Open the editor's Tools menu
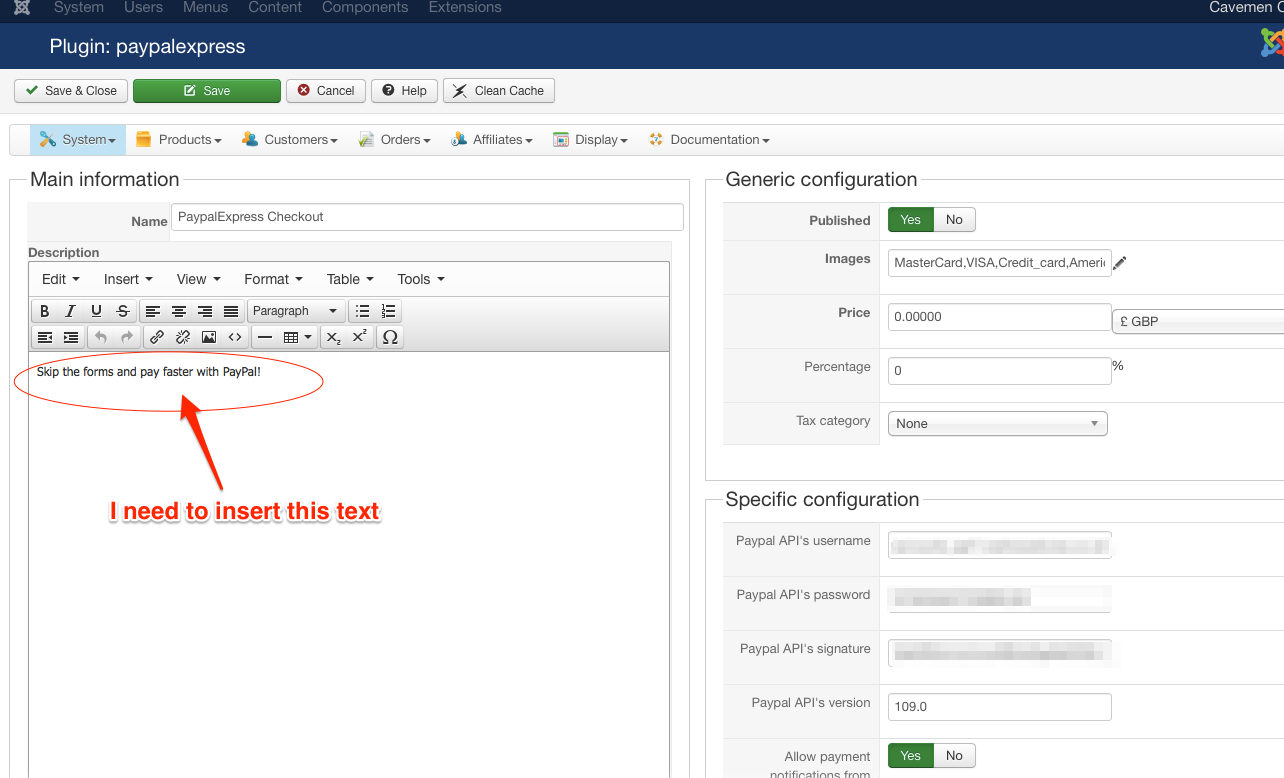 click(x=421, y=279)
